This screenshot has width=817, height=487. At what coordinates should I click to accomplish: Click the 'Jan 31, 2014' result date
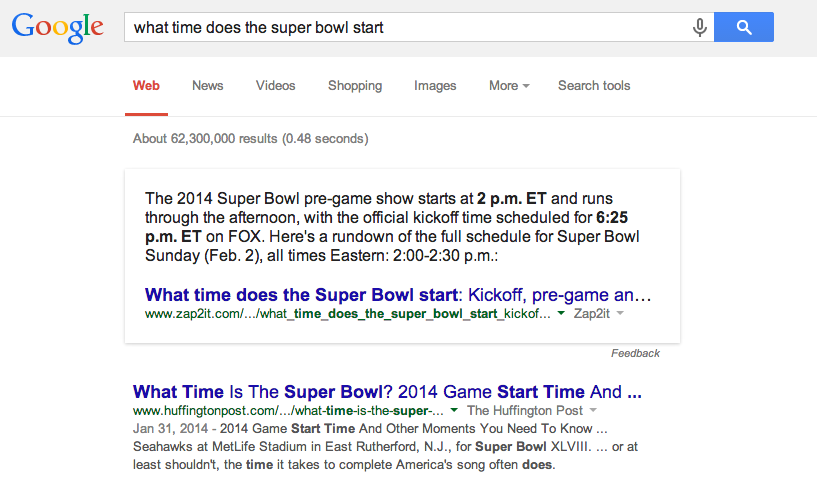(x=170, y=429)
